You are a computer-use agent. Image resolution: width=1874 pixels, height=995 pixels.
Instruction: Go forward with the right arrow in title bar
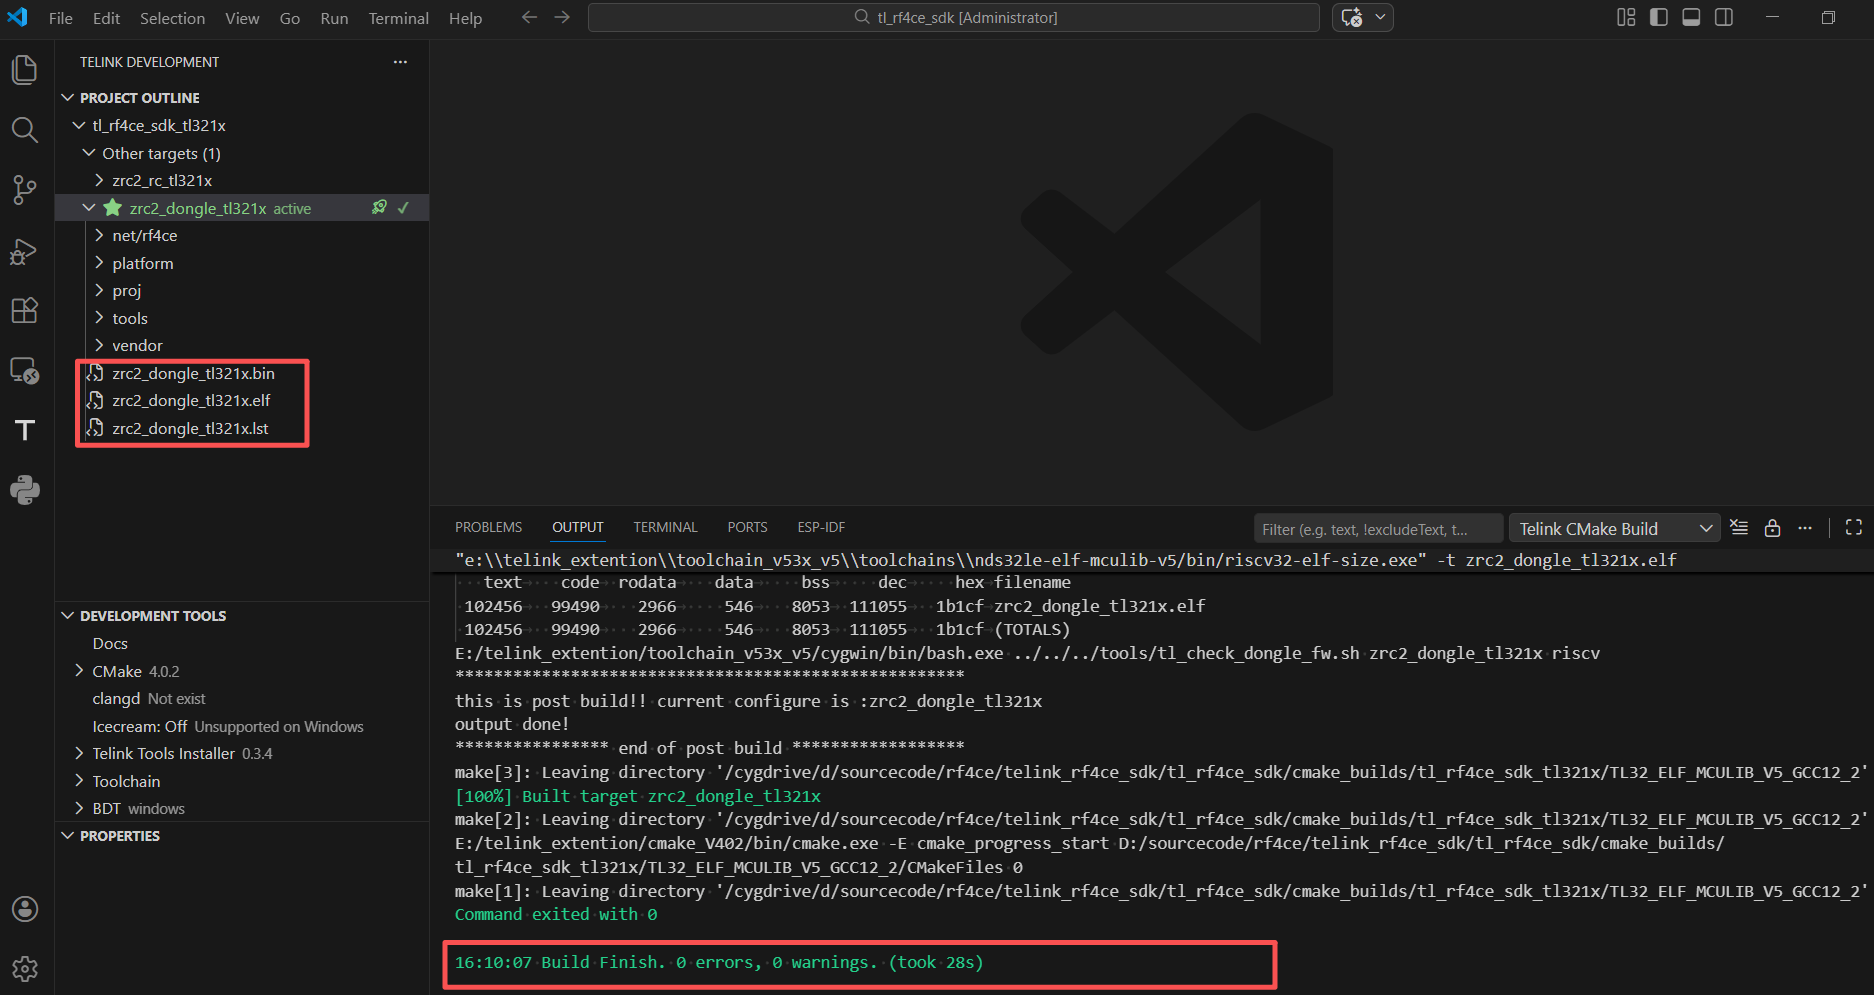pyautogui.click(x=562, y=18)
